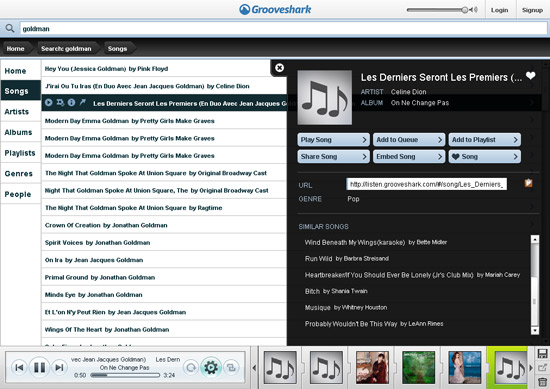Click artist name Celine Dion
Screen dimensions: 550x389
point(408,92)
